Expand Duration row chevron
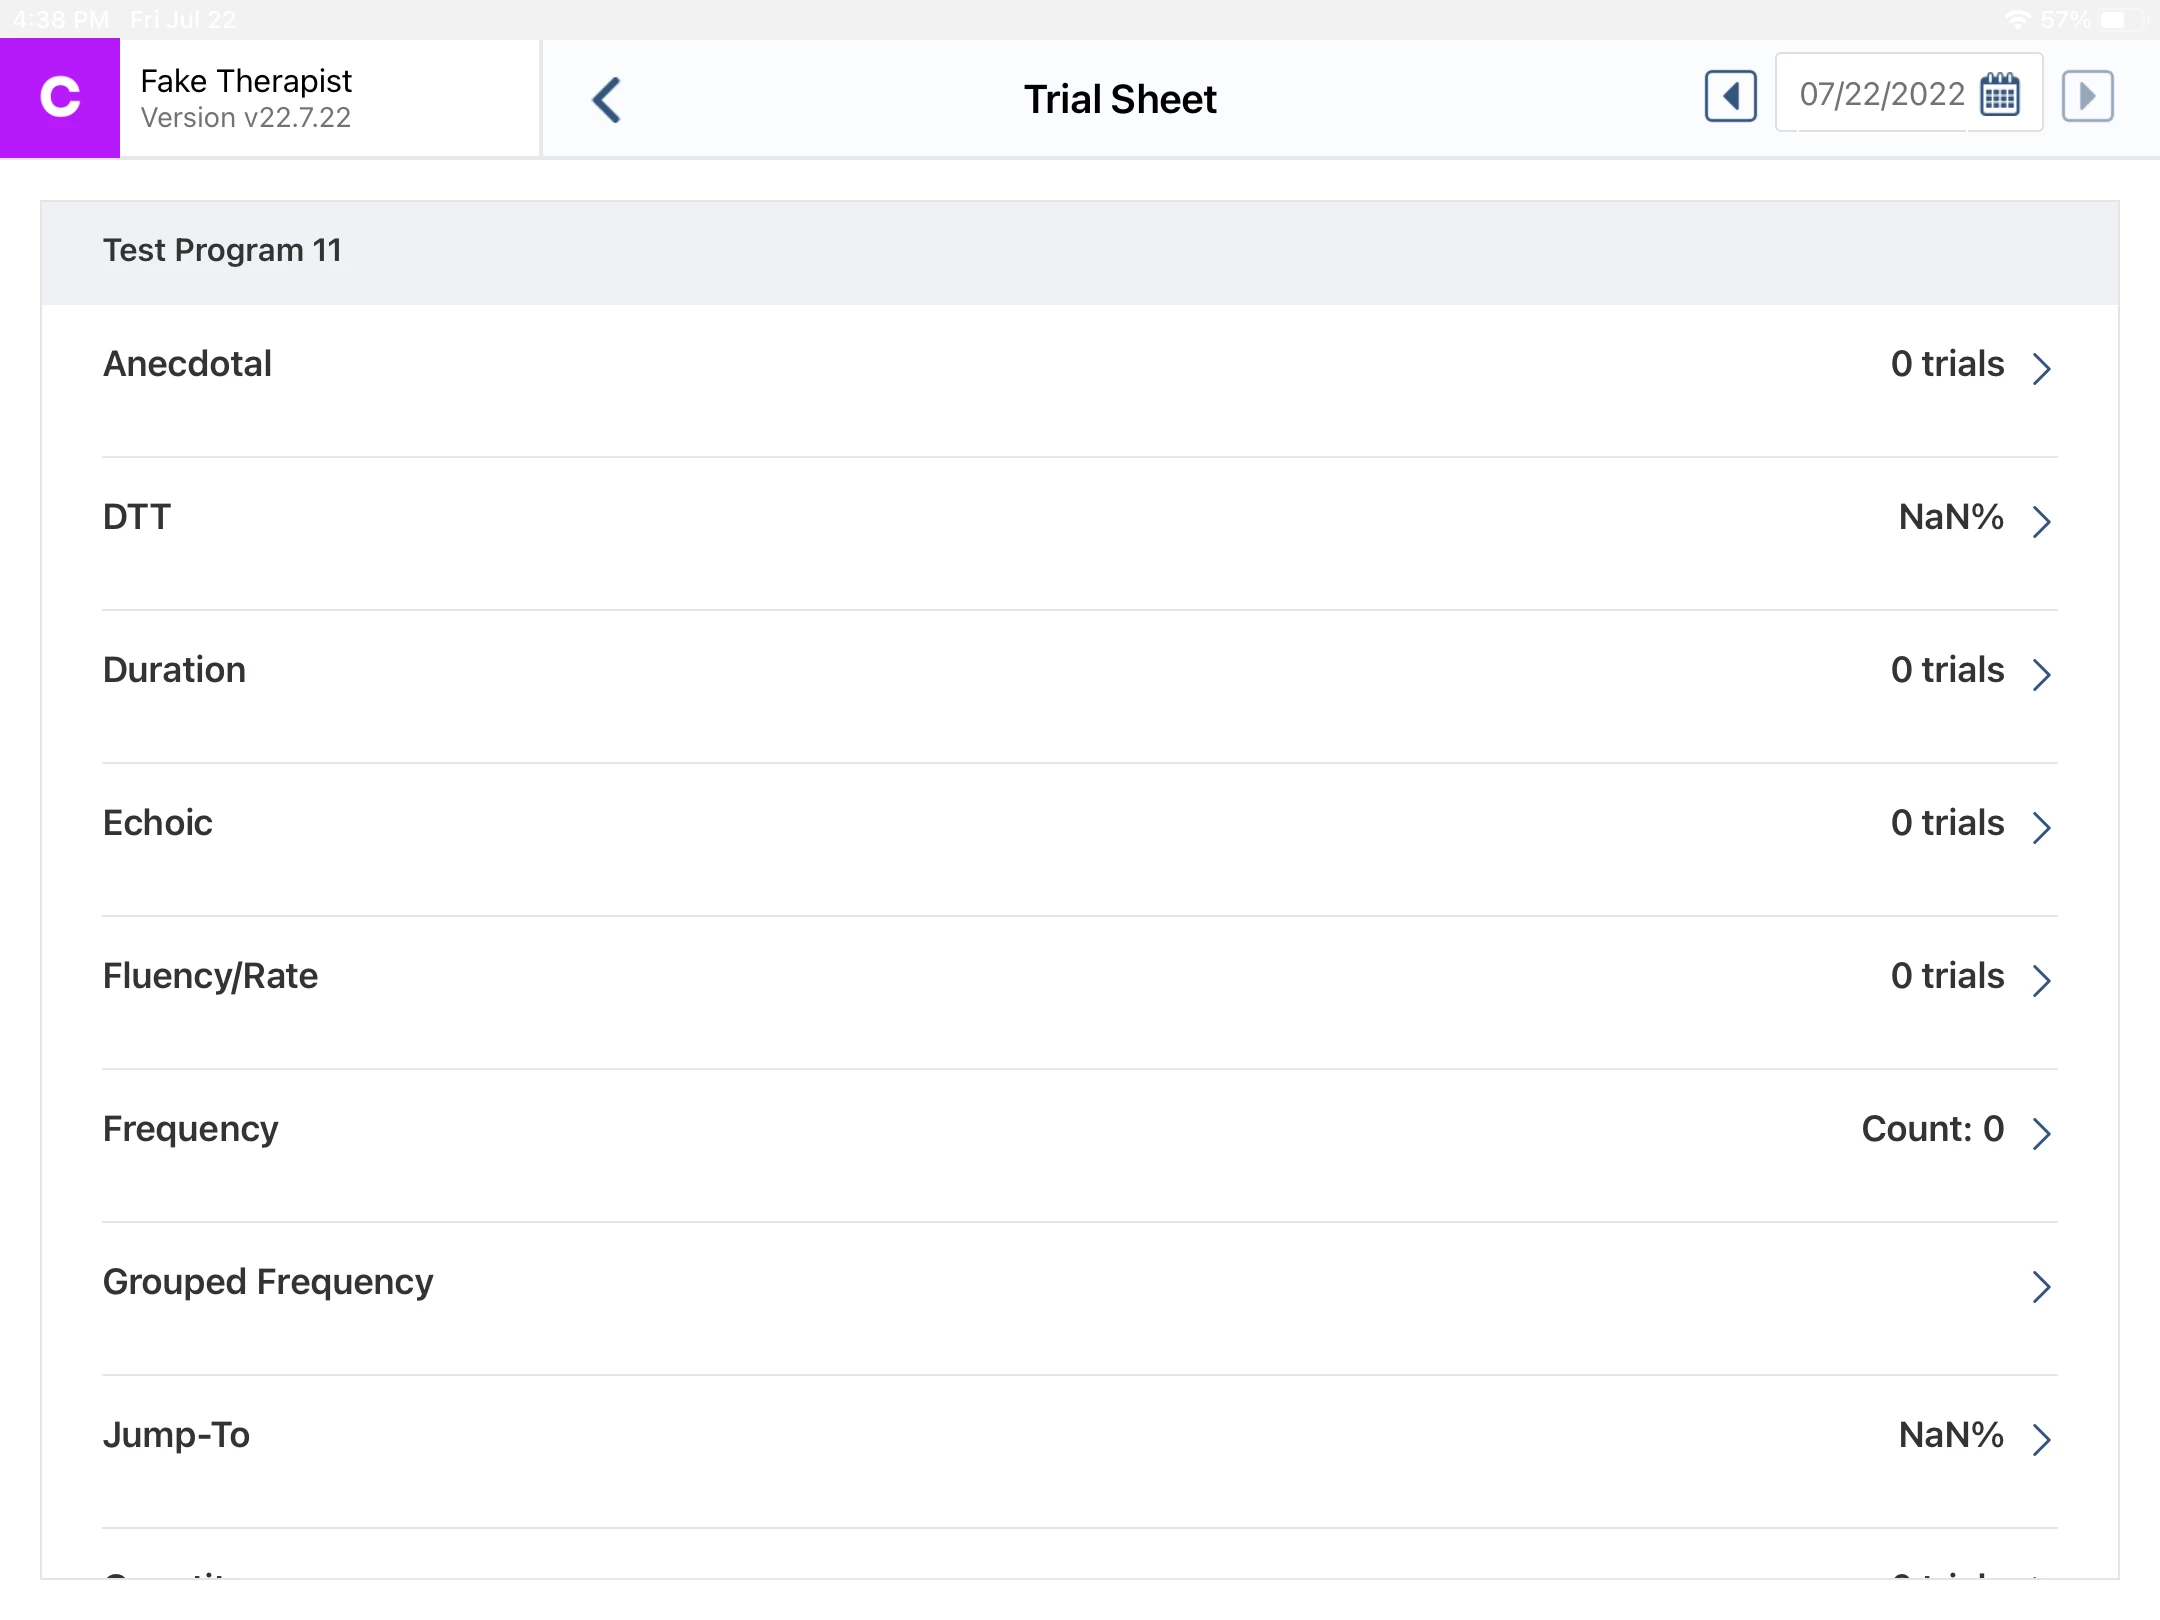The height and width of the screenshot is (1620, 2160). coord(2041,673)
